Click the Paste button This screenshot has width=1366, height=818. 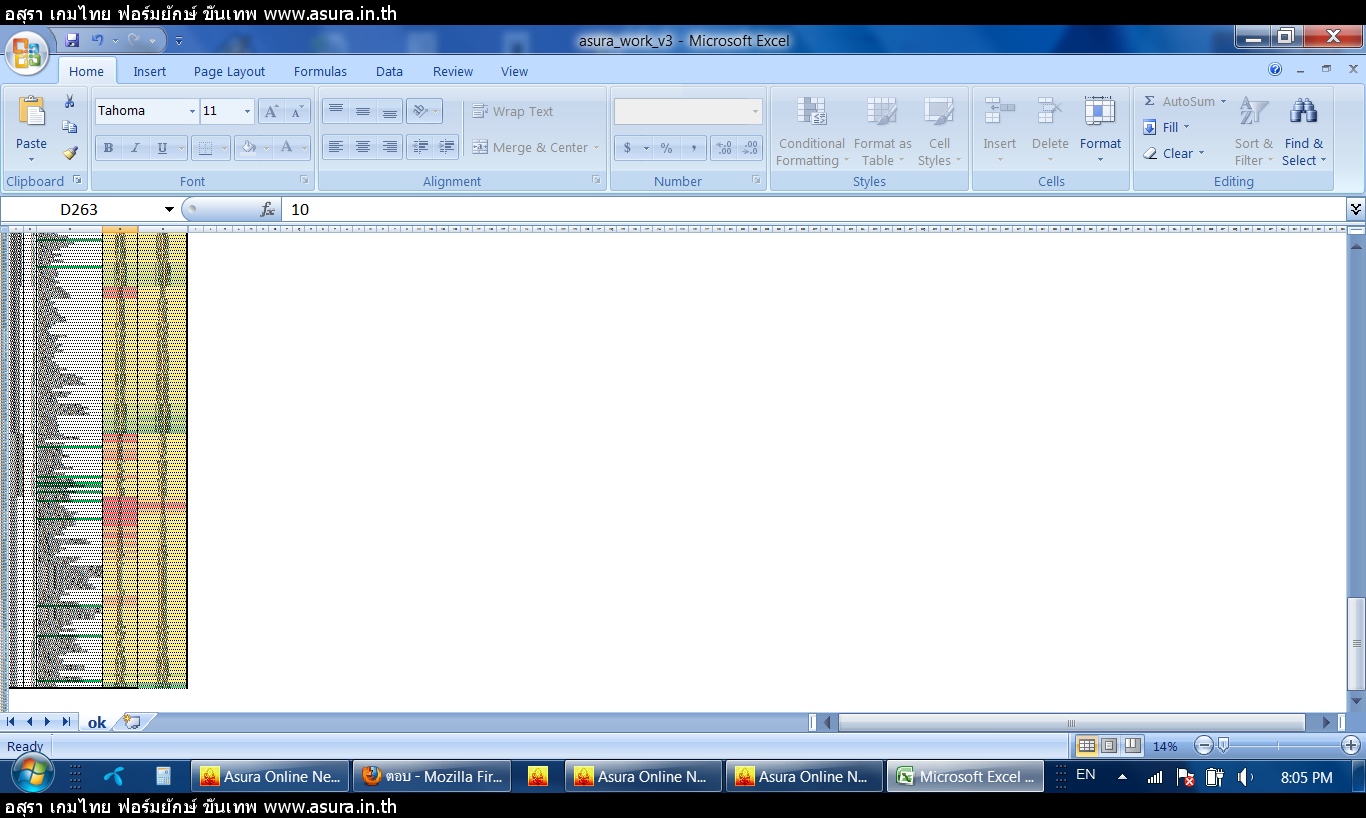31,130
